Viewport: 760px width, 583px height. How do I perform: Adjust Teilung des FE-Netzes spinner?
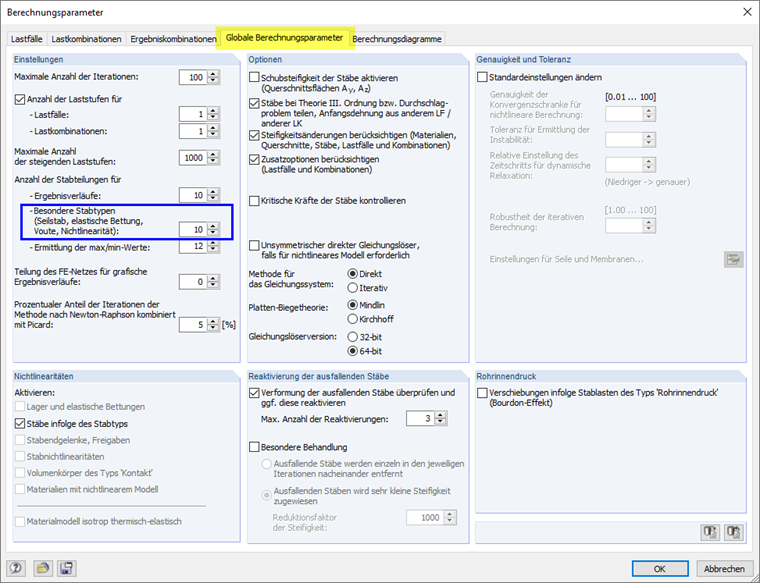coord(213,282)
